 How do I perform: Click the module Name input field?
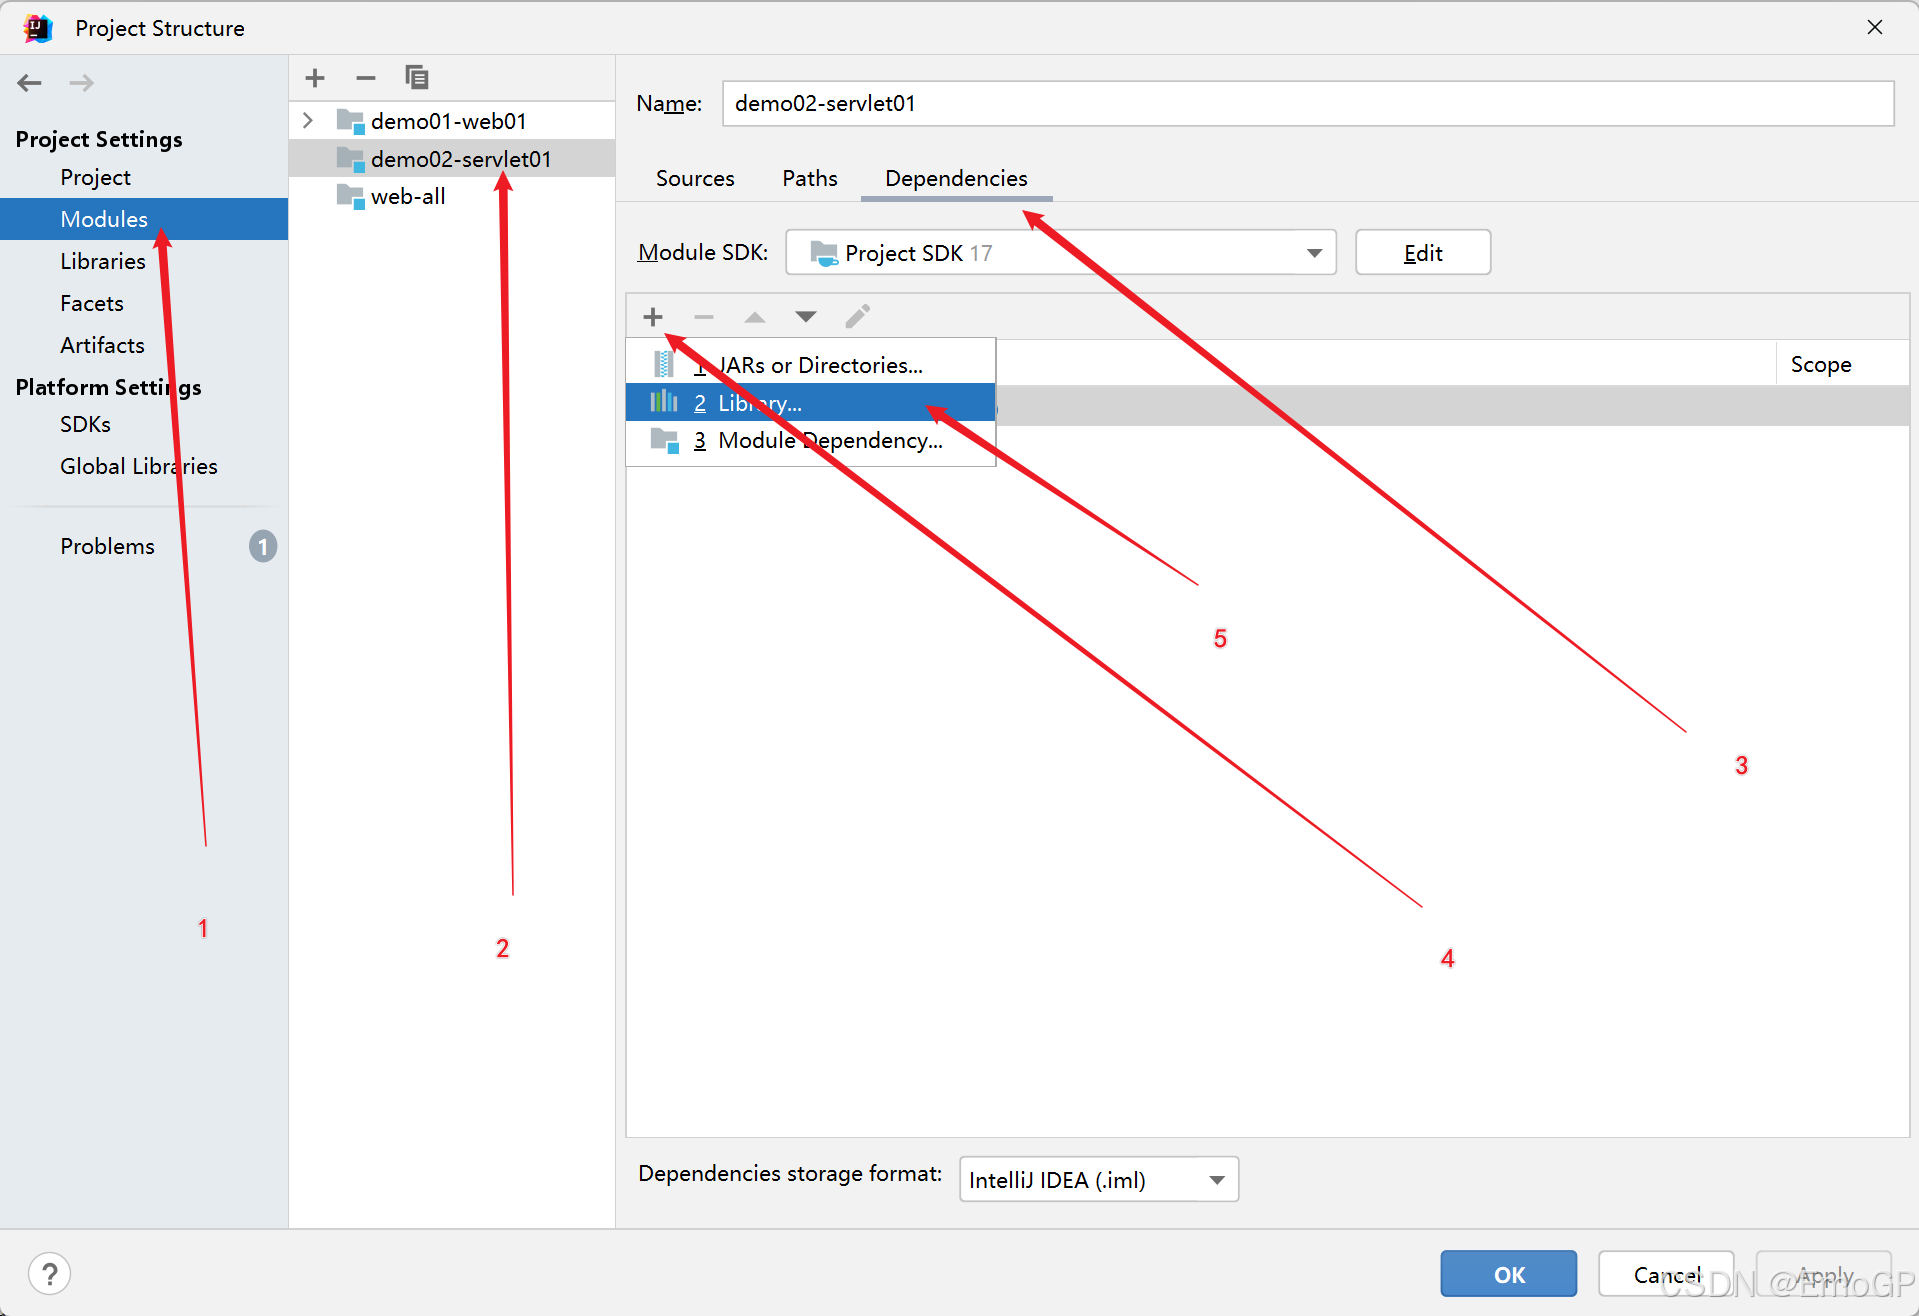point(1308,103)
